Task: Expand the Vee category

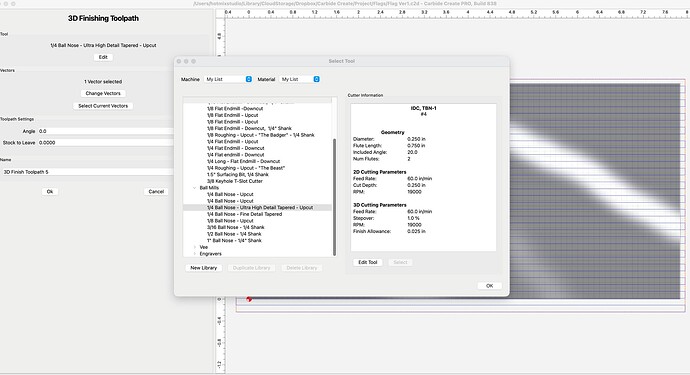Action: point(195,247)
